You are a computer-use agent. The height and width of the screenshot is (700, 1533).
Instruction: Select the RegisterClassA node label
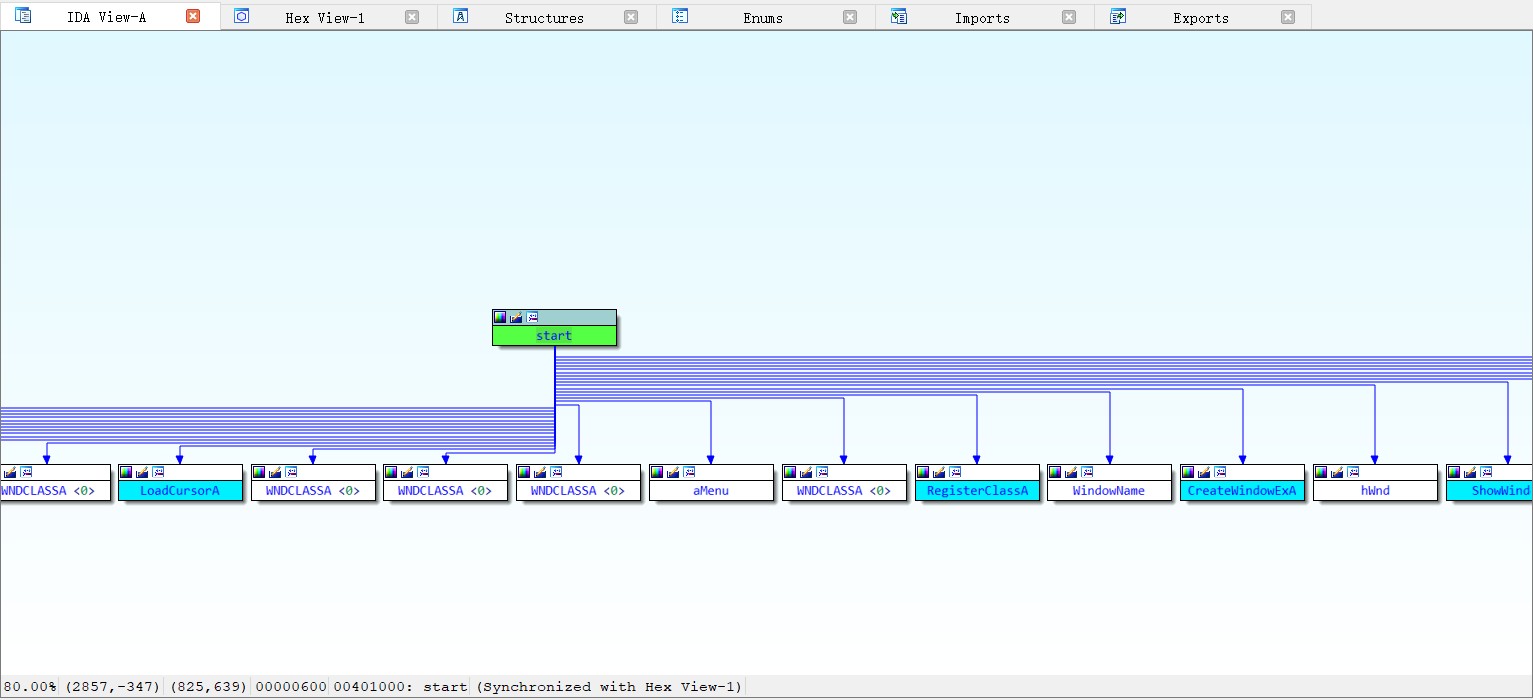977,491
